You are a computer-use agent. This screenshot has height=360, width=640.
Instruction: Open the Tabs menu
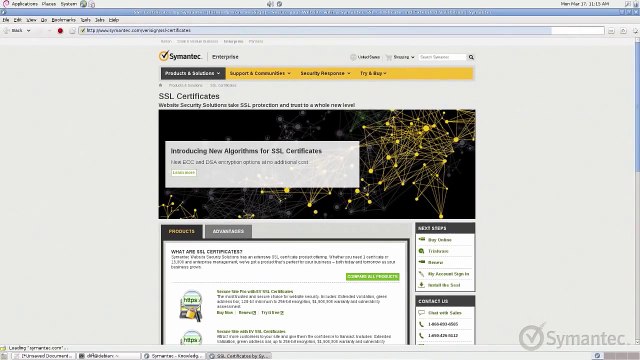(100, 20)
